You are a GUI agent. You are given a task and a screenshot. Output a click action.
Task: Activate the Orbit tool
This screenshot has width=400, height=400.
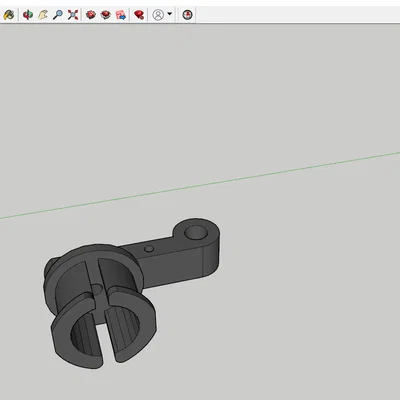[28, 15]
